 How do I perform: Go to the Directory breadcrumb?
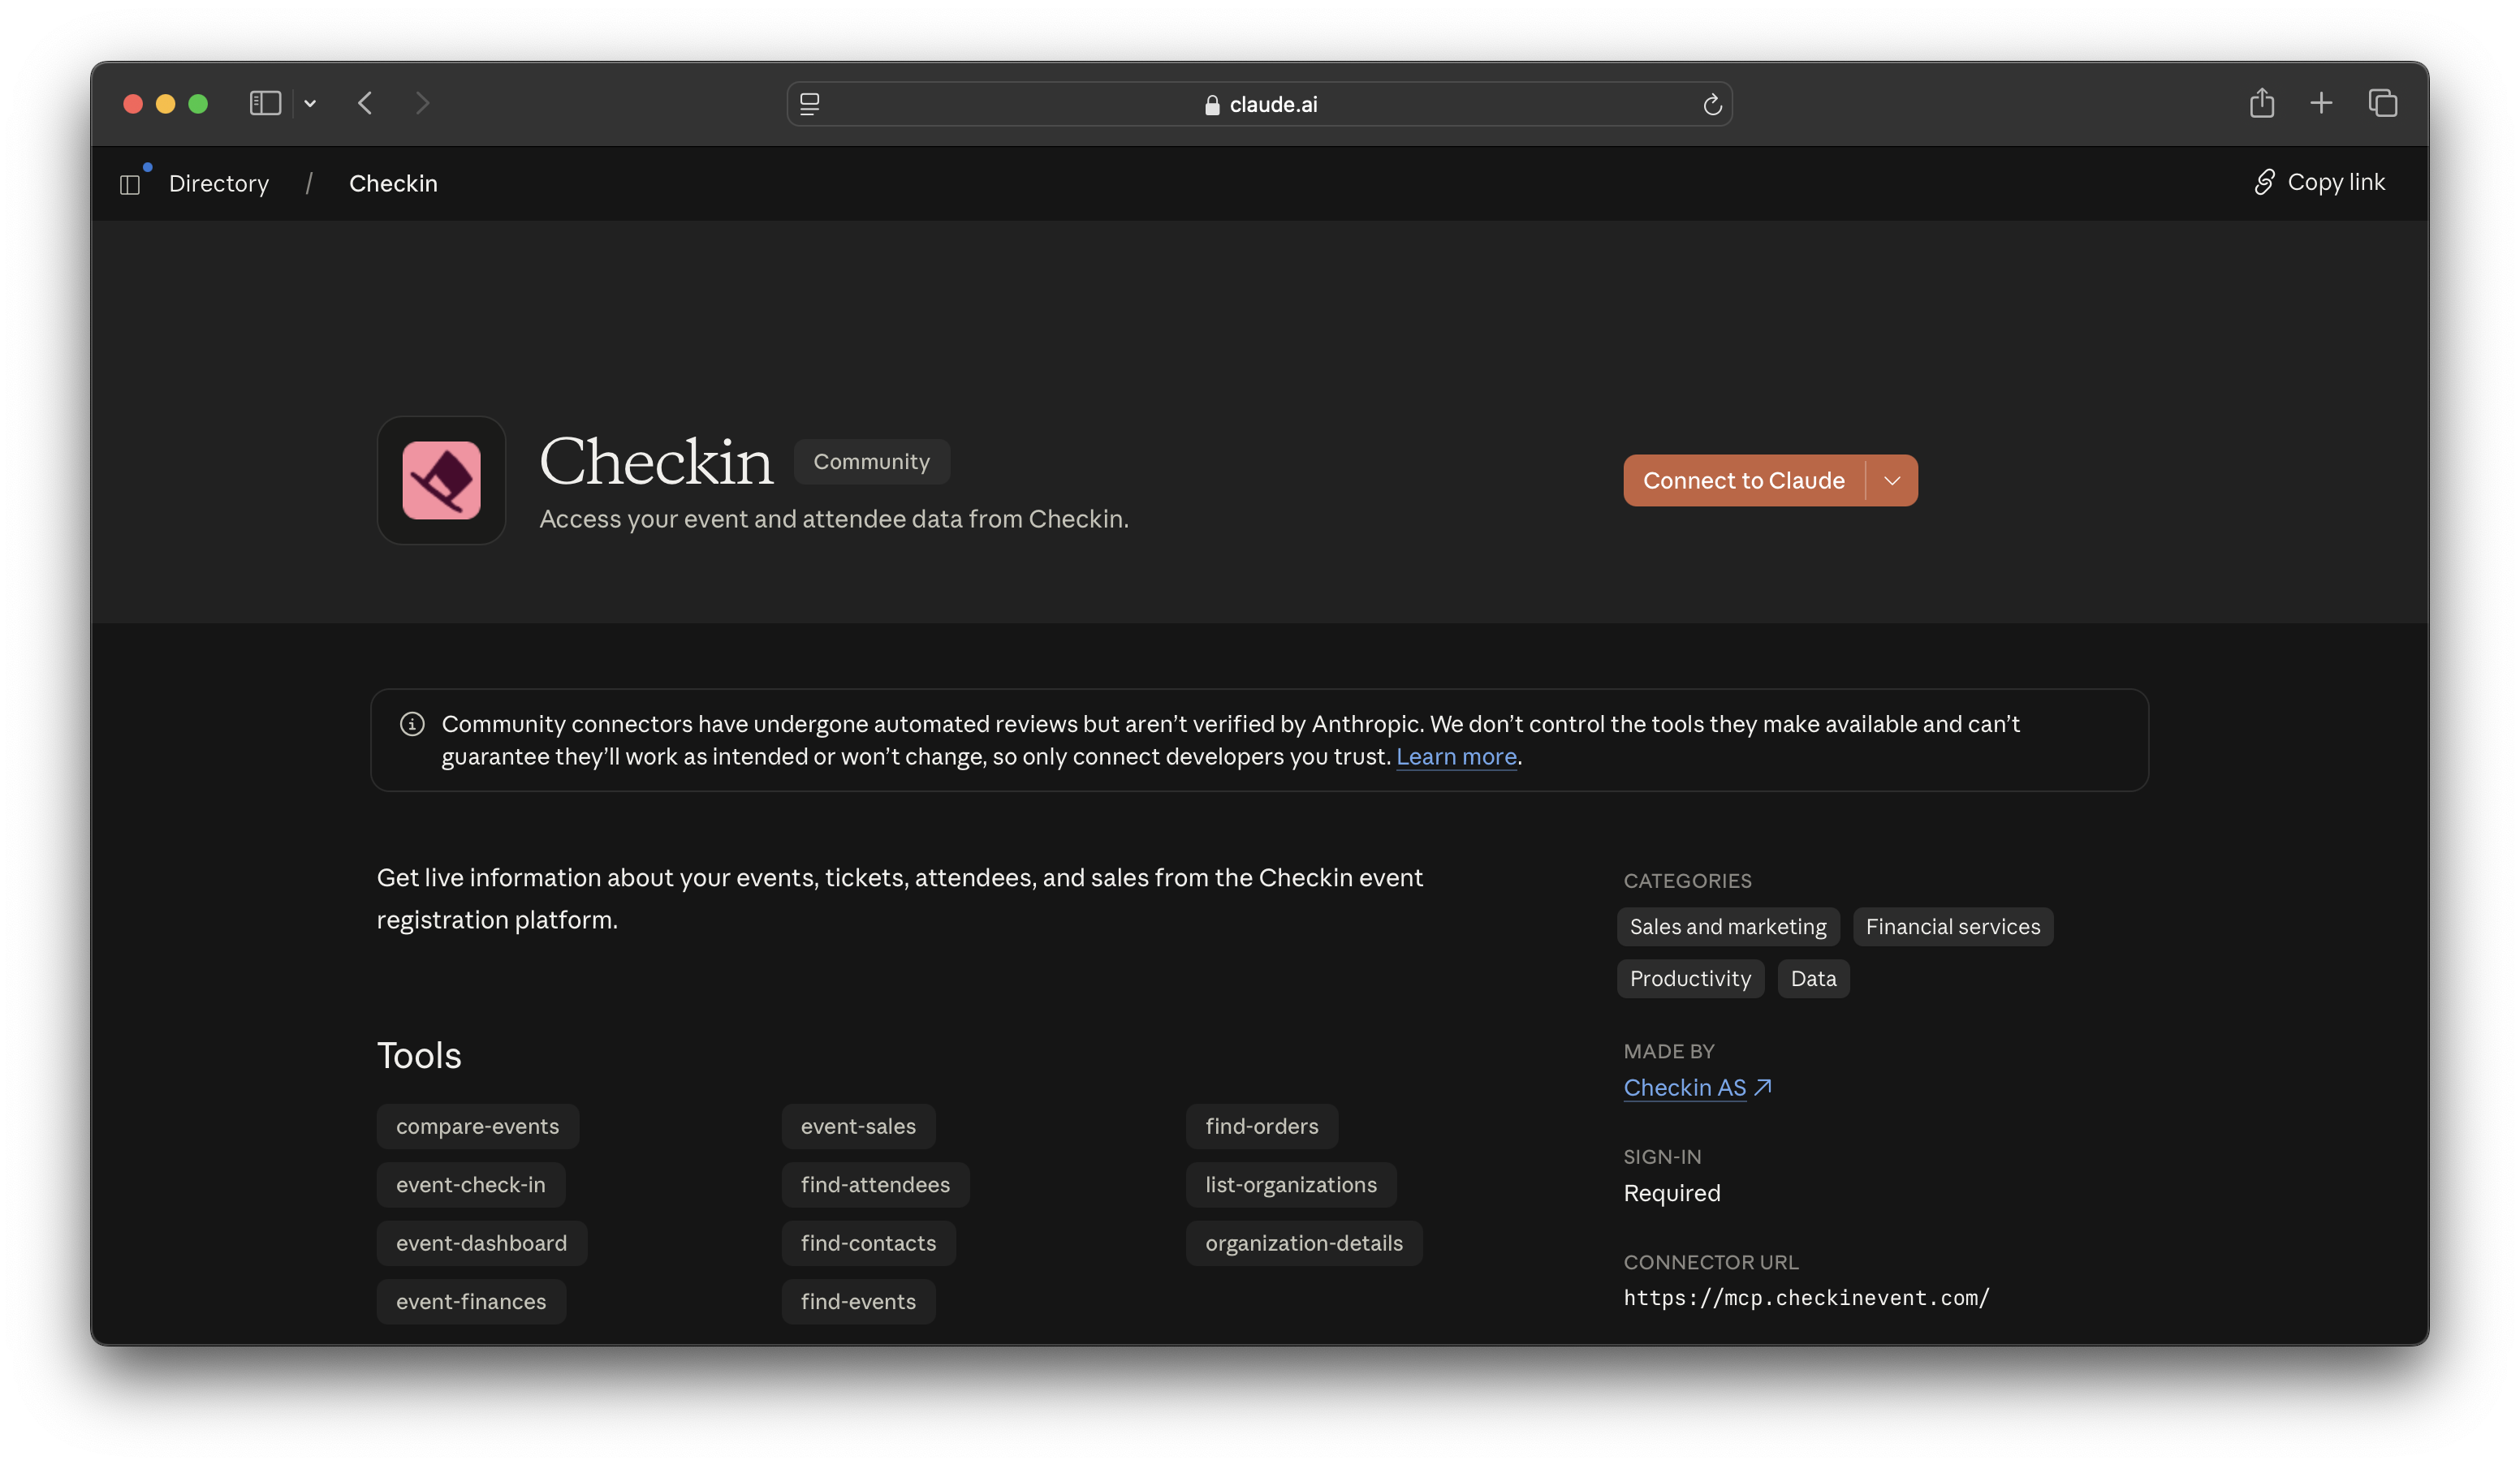coord(219,184)
